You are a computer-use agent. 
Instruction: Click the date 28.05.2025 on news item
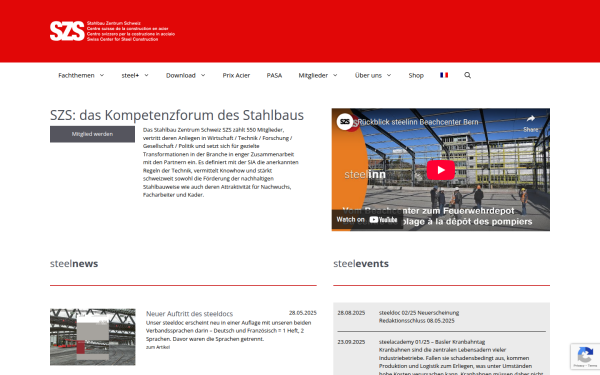point(303,313)
